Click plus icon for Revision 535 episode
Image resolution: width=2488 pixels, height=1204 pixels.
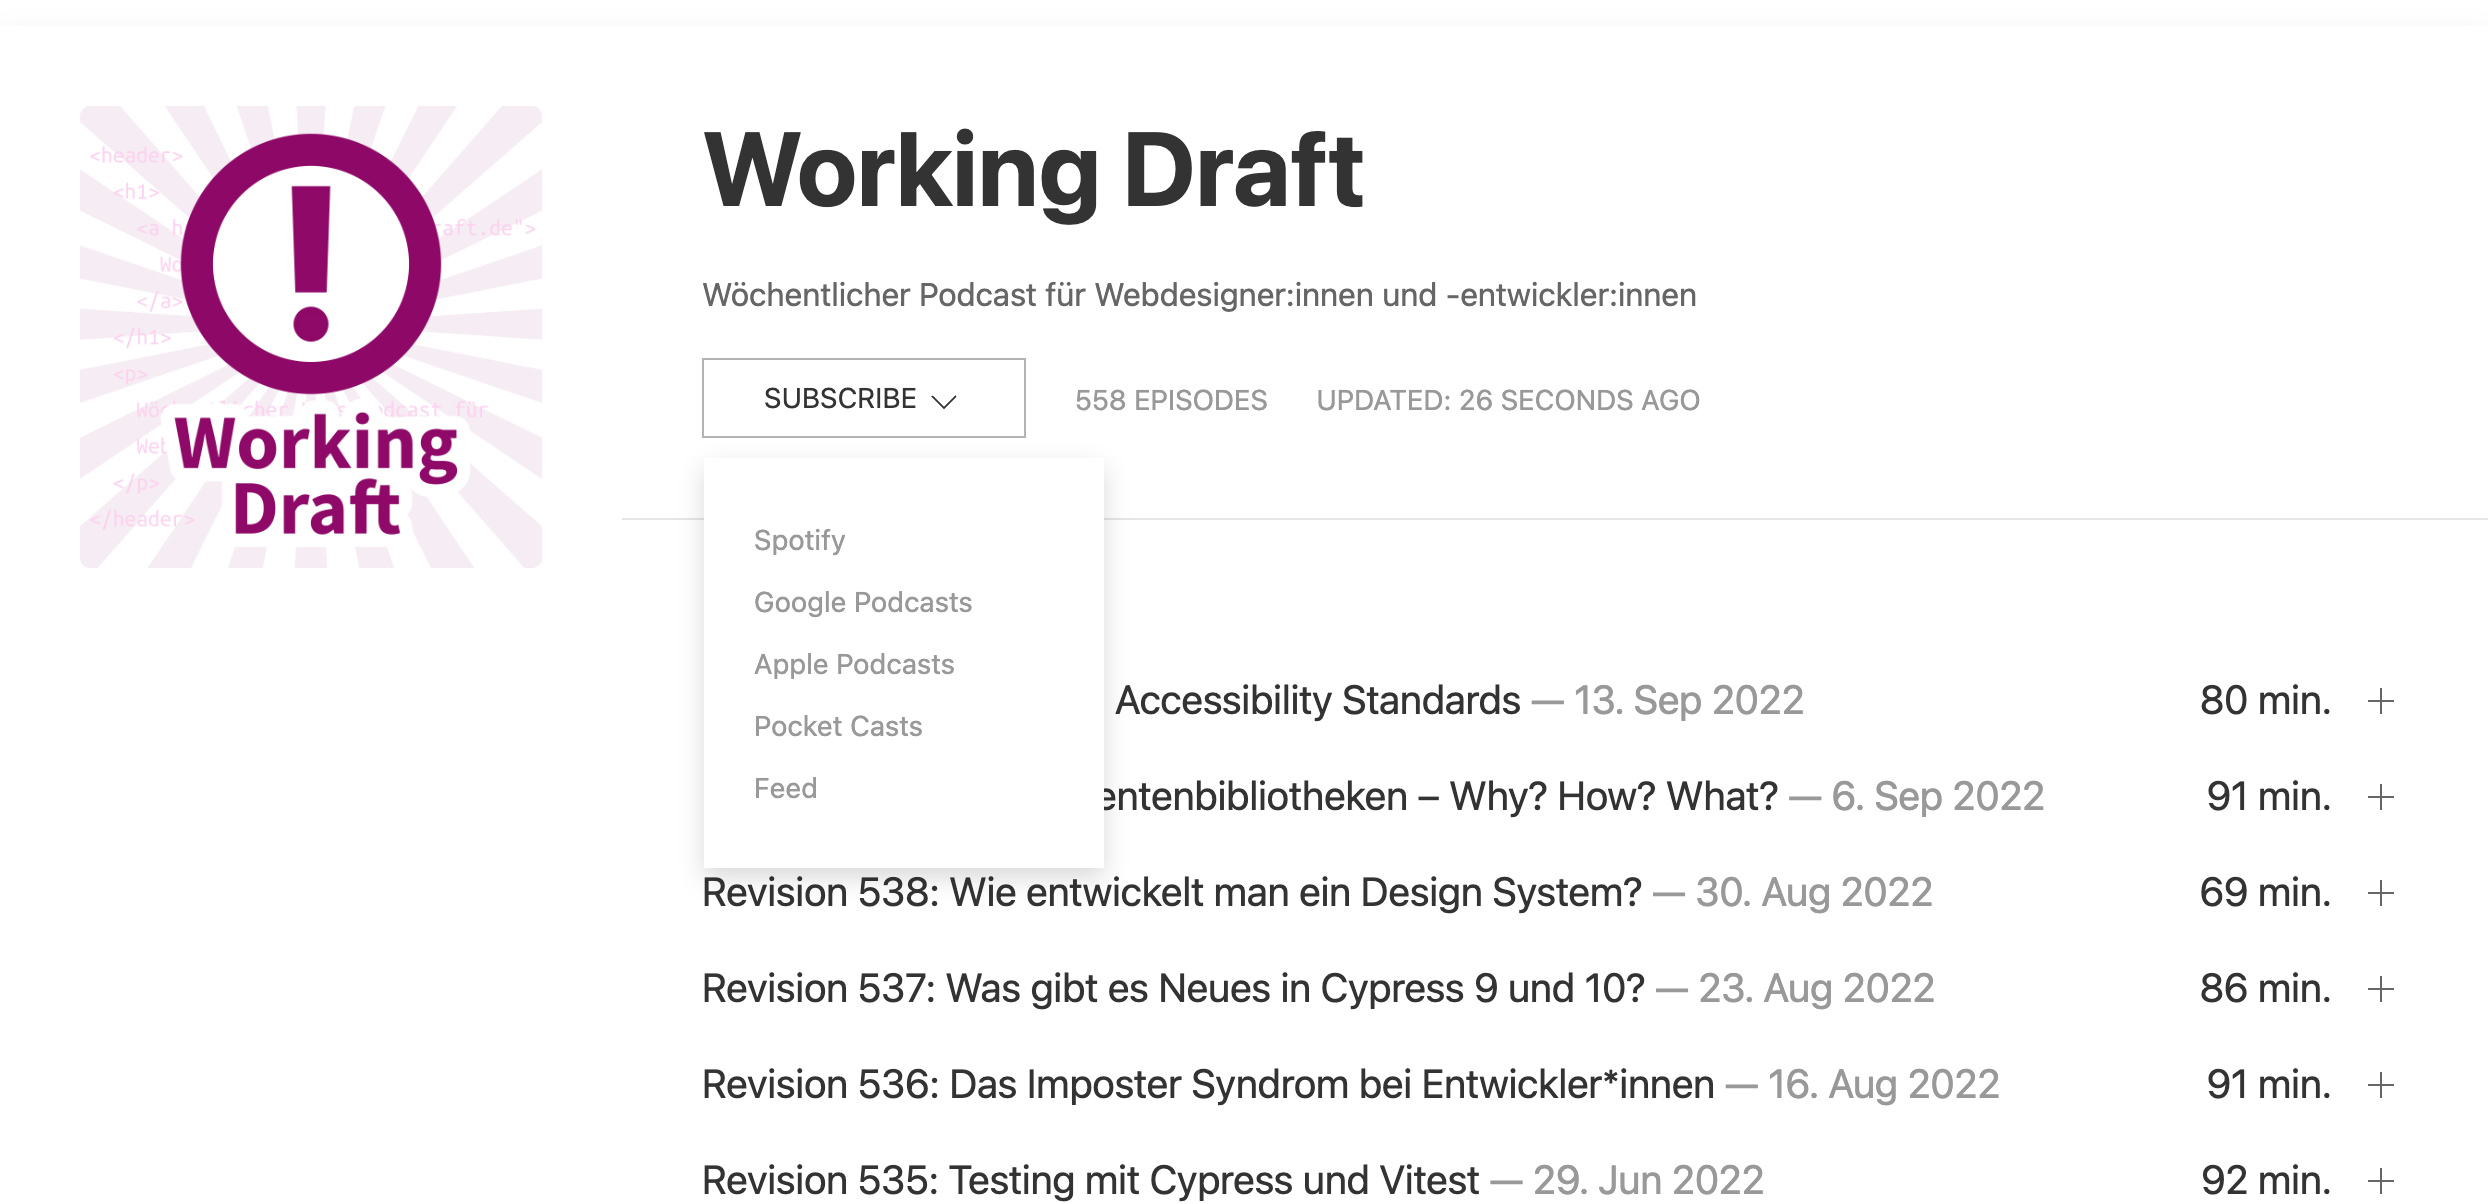click(x=2381, y=1181)
